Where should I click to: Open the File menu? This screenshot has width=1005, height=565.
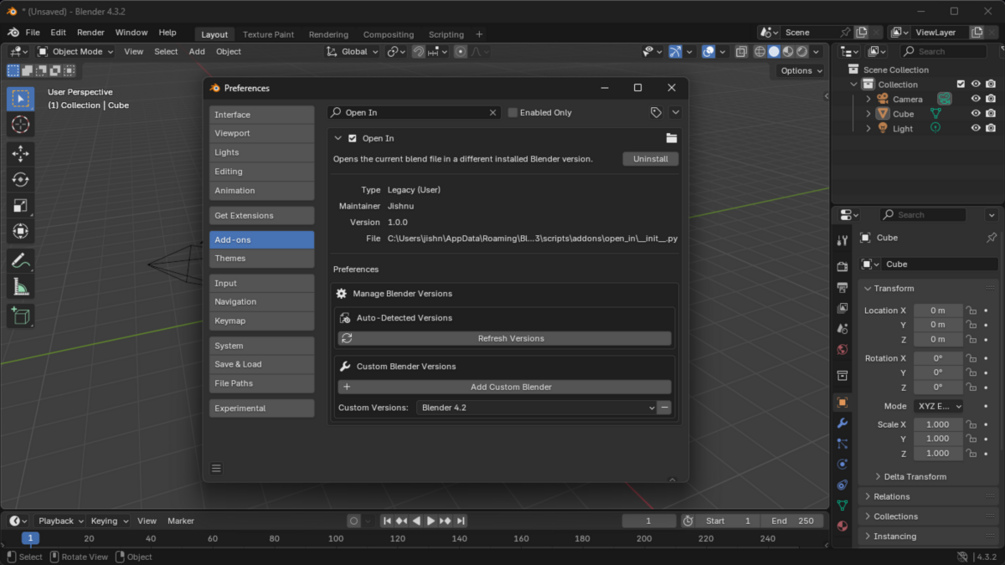coord(32,32)
